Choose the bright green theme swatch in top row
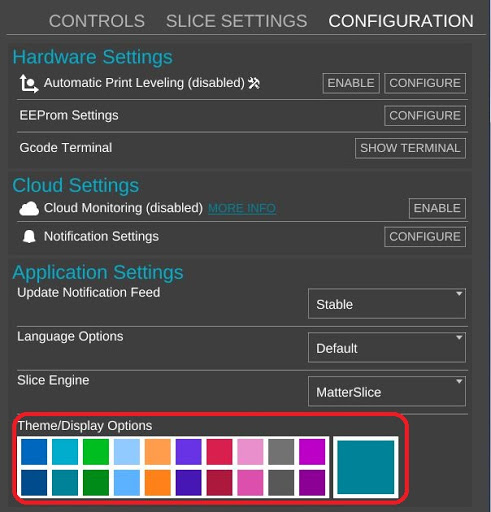Image resolution: width=491 pixels, height=512 pixels. 96,452
